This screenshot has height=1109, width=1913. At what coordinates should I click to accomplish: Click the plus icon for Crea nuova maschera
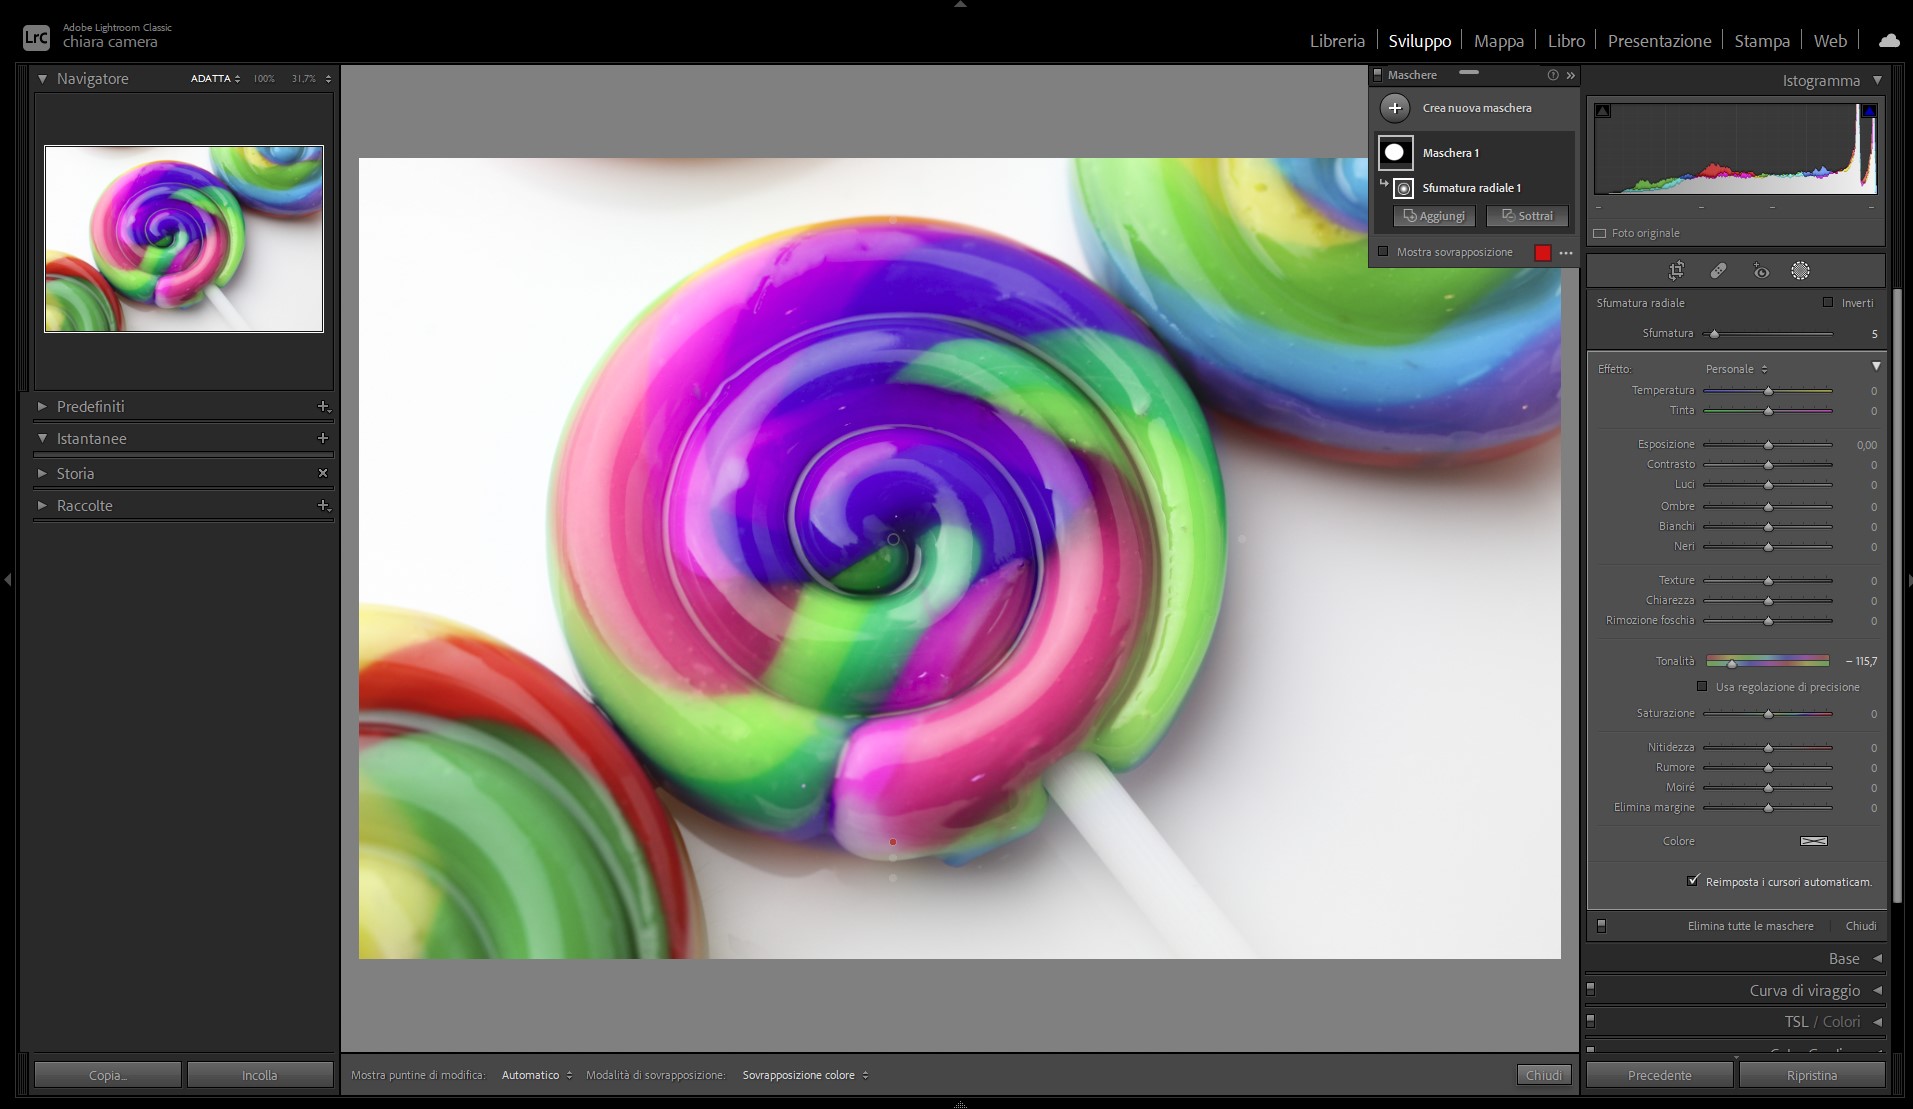coord(1394,108)
